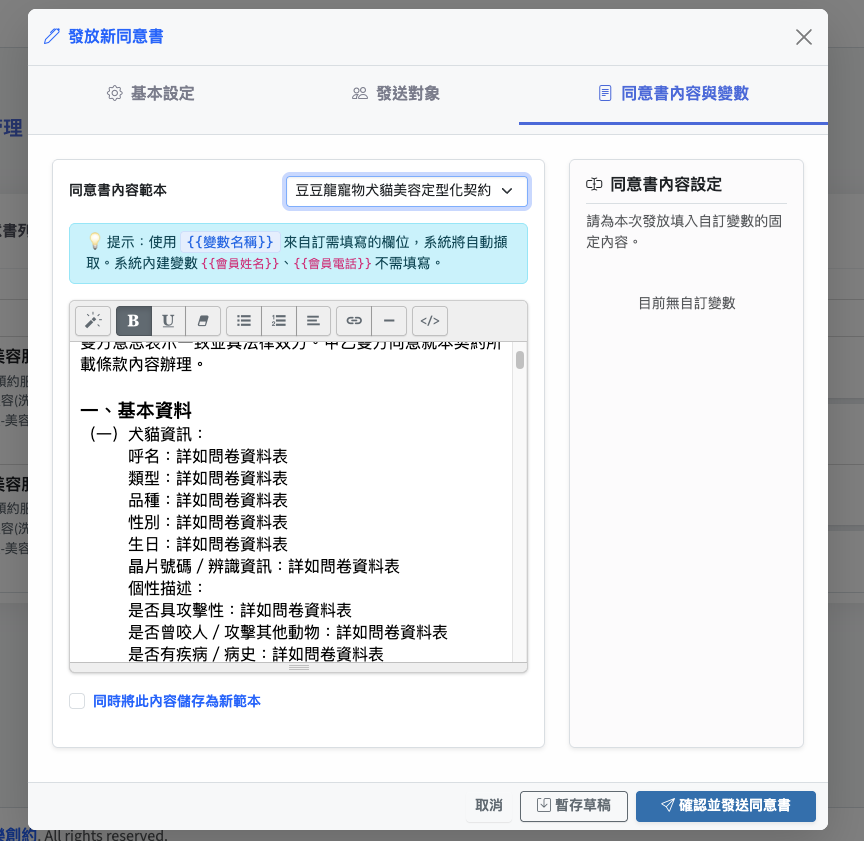Click the editor bottom resize handle
The image size is (864, 841).
tap(299, 667)
